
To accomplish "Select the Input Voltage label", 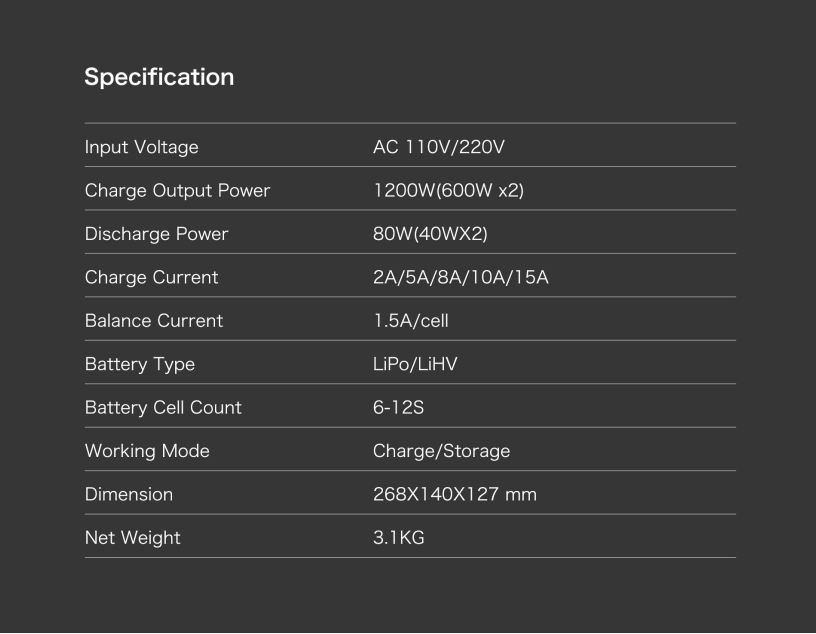I will (x=142, y=147).
